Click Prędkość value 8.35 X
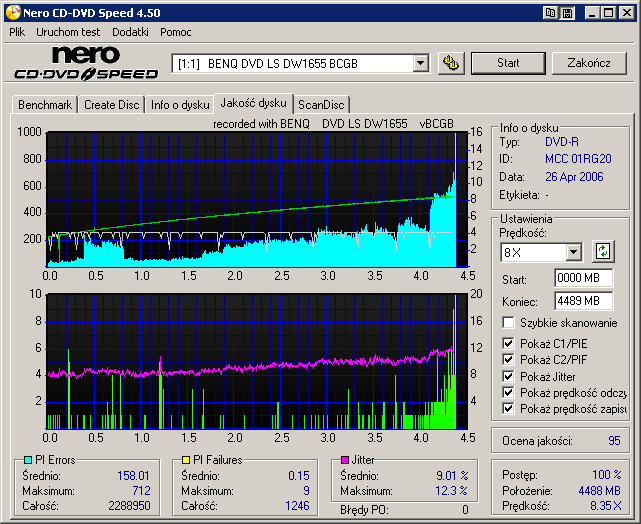The height and width of the screenshot is (524, 641). tap(605, 506)
